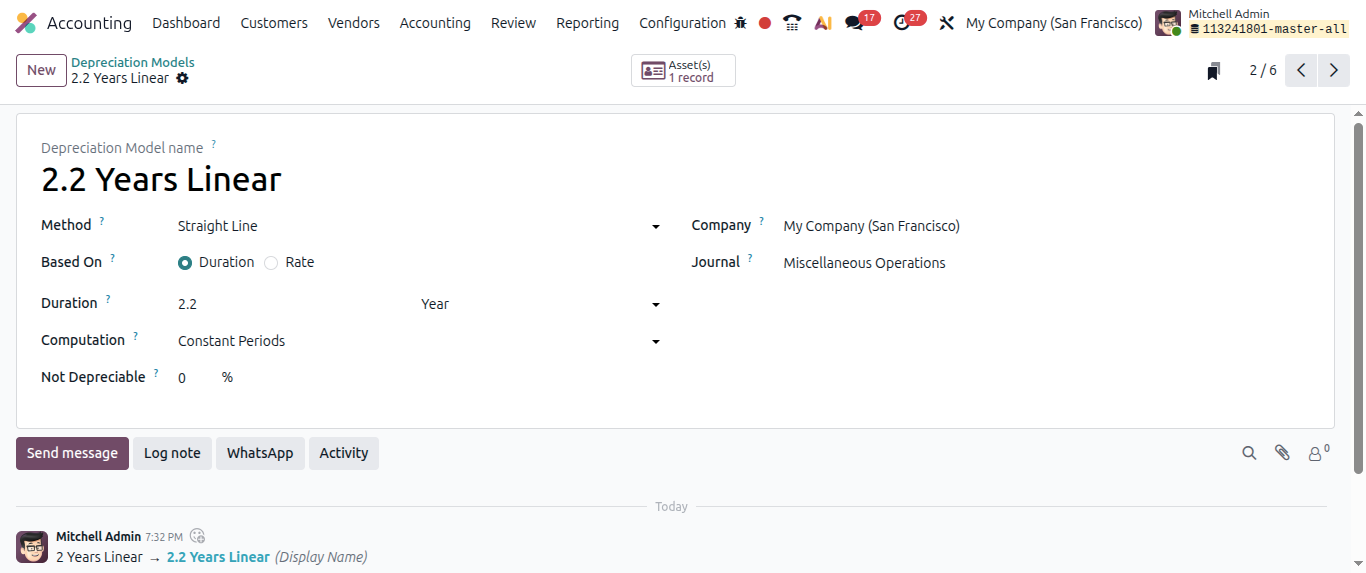Click WhatsApp button in chatter
Screen dimensions: 1366x573
pyautogui.click(x=260, y=453)
